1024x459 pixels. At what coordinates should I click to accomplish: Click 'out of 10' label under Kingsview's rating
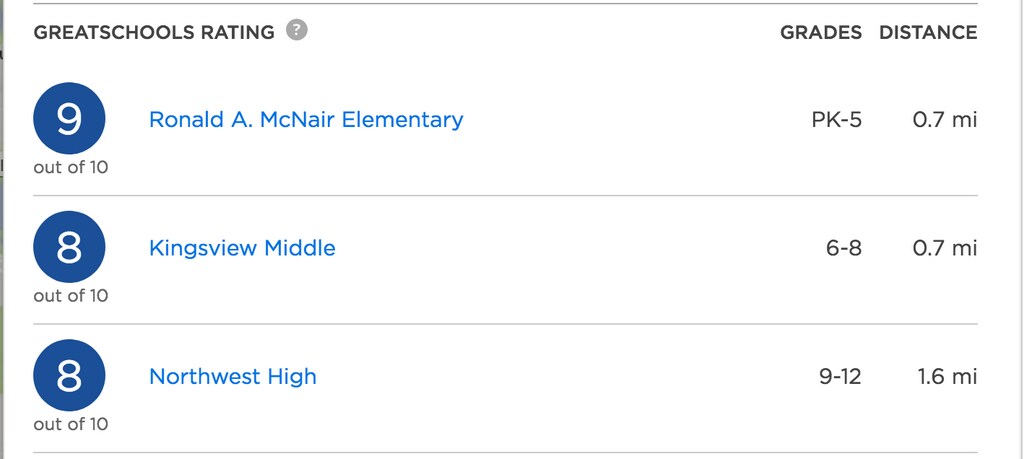[71, 296]
